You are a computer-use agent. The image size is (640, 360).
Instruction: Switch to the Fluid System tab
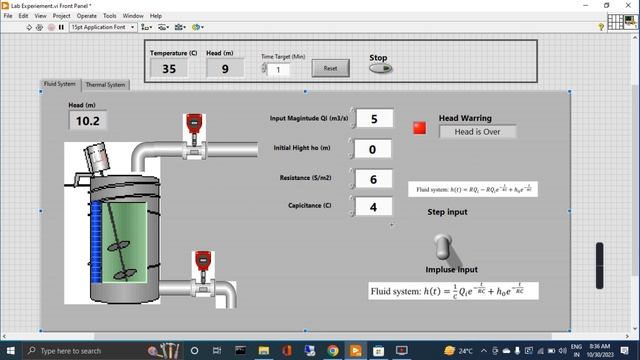60,84
